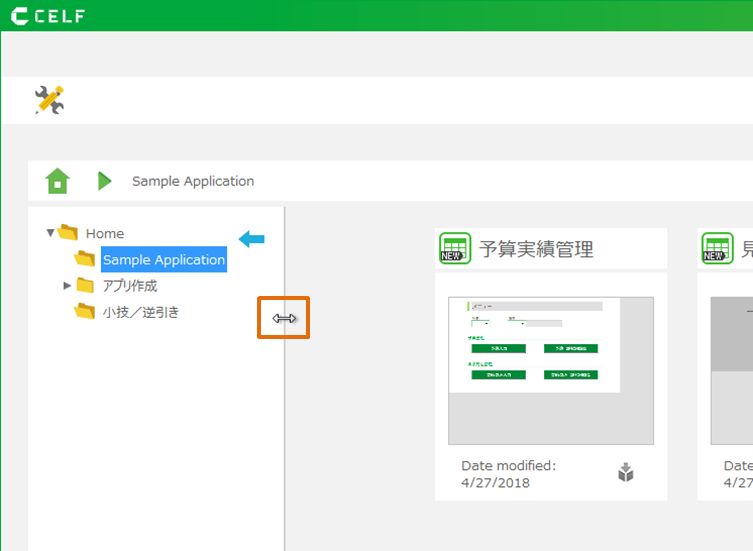Select Sample Application in the breadcrumb bar
This screenshot has width=753, height=551.
193,181
